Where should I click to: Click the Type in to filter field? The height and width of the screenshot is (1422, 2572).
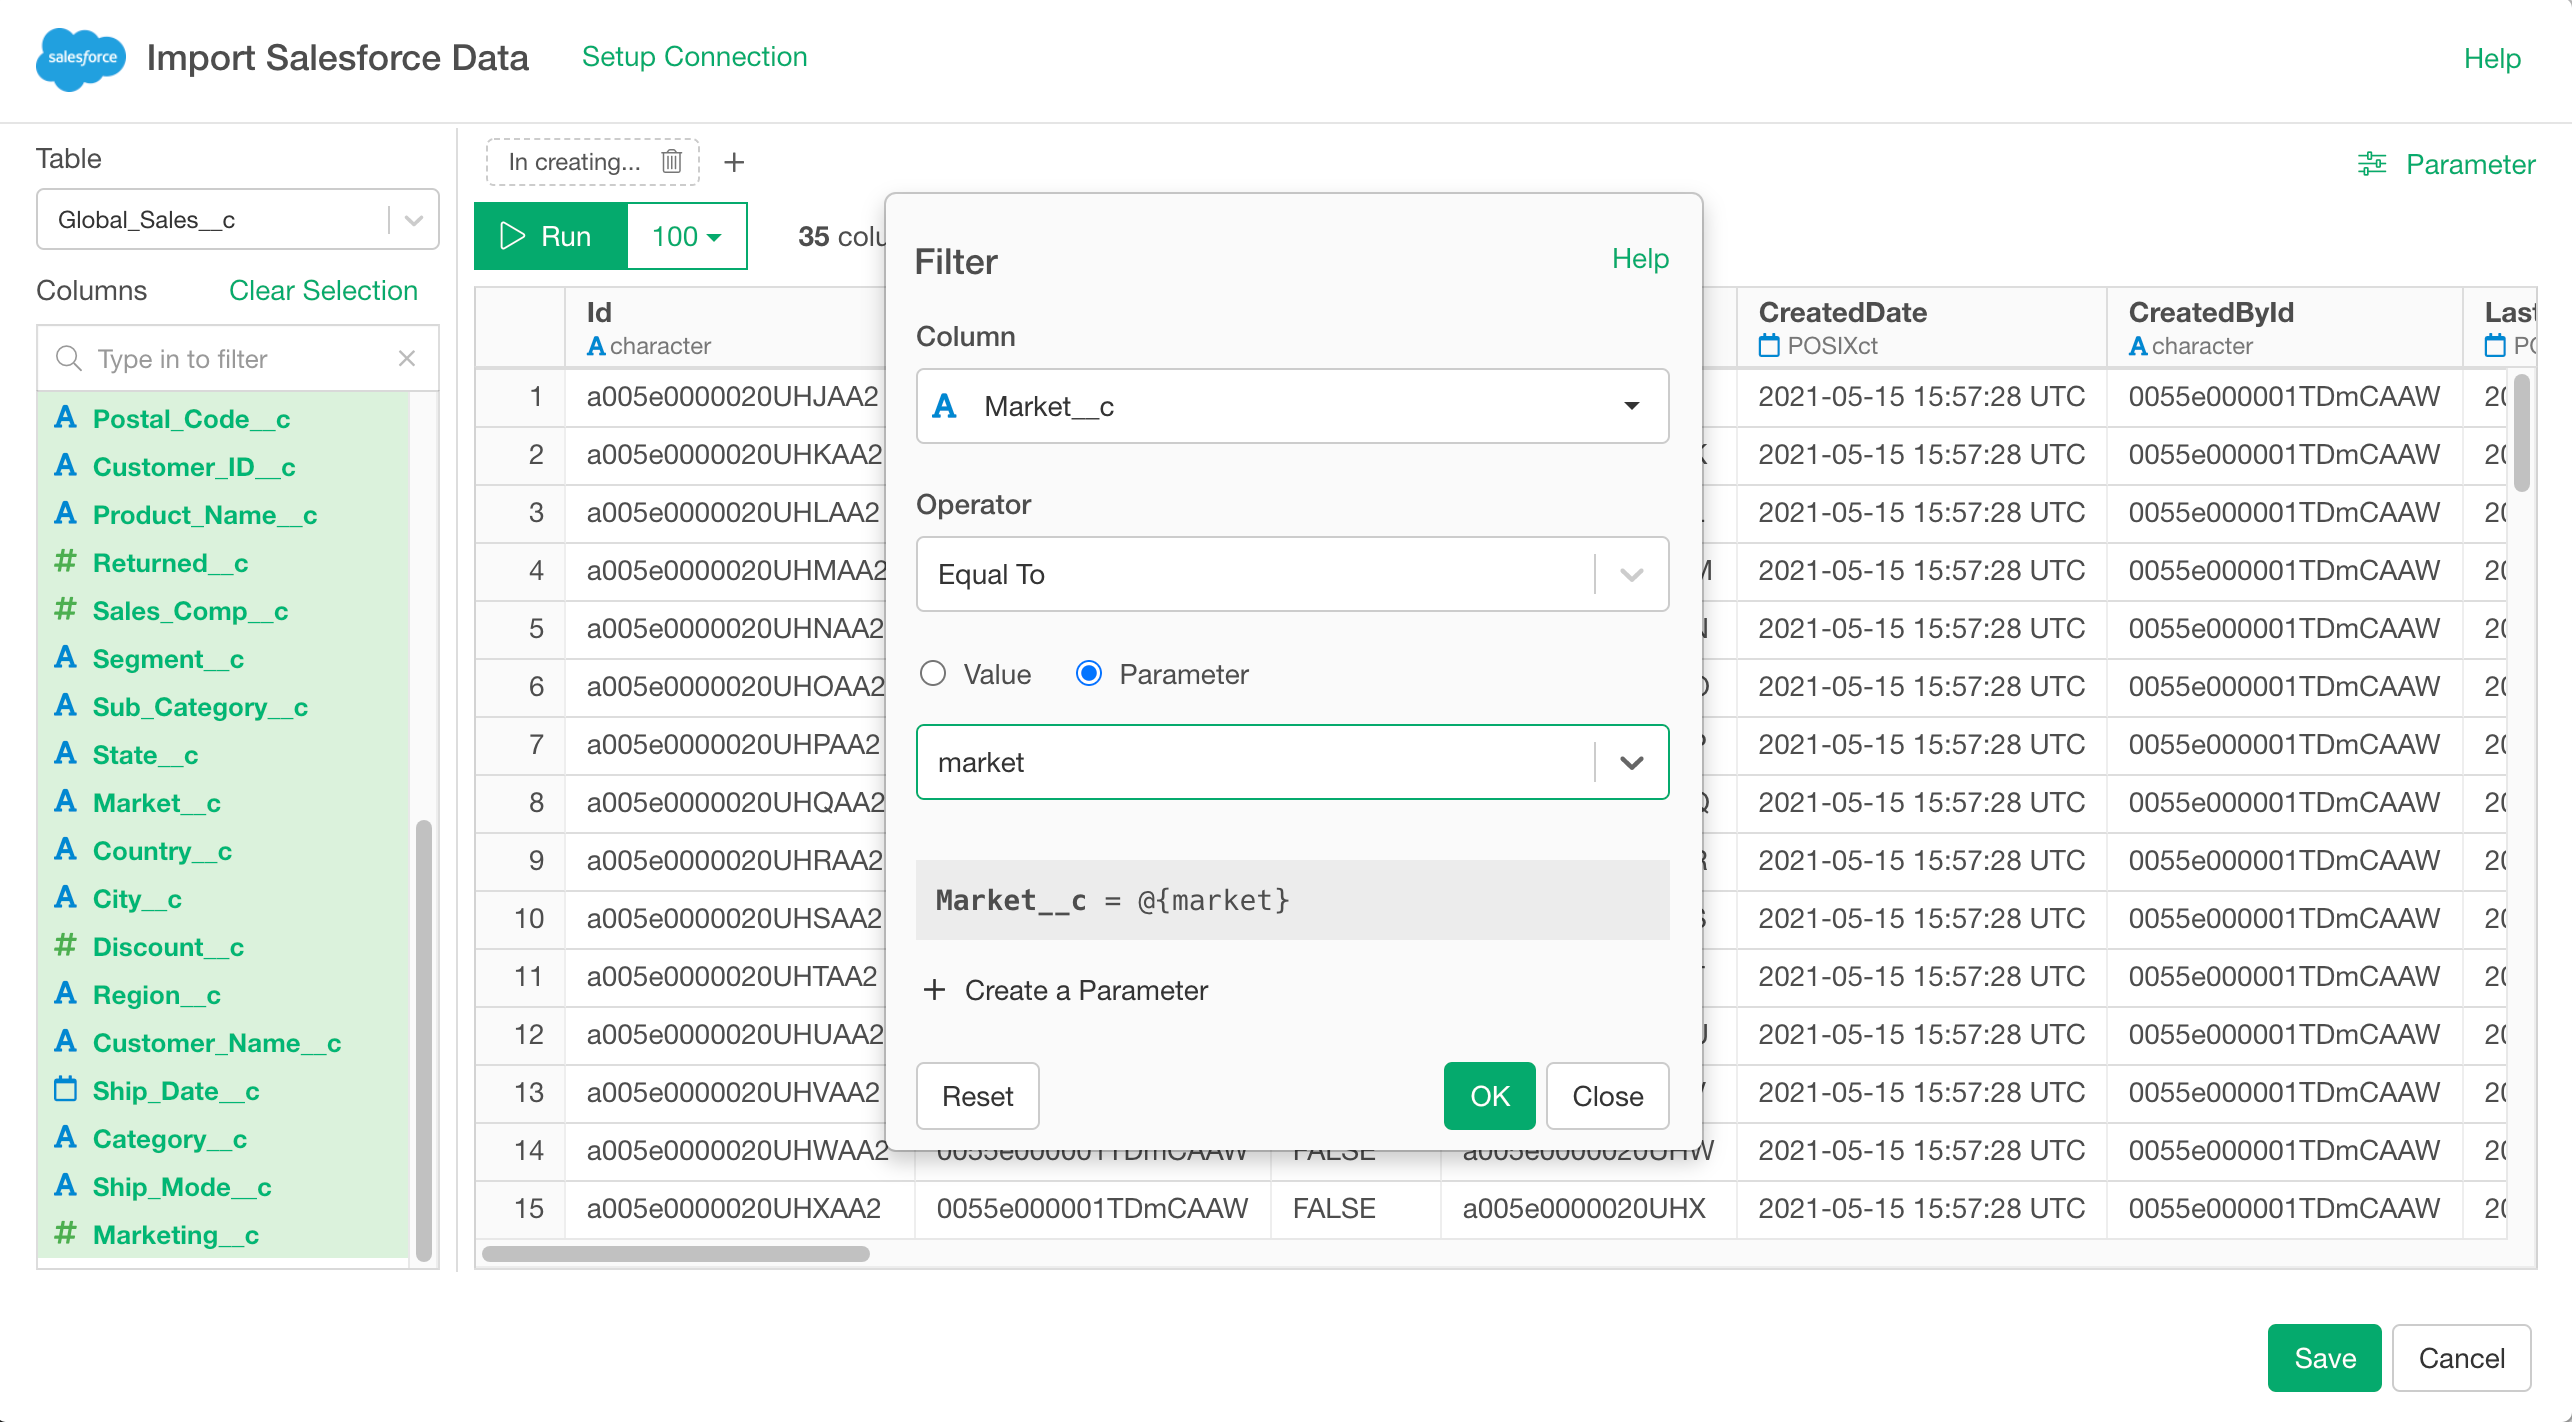pyautogui.click(x=237, y=358)
